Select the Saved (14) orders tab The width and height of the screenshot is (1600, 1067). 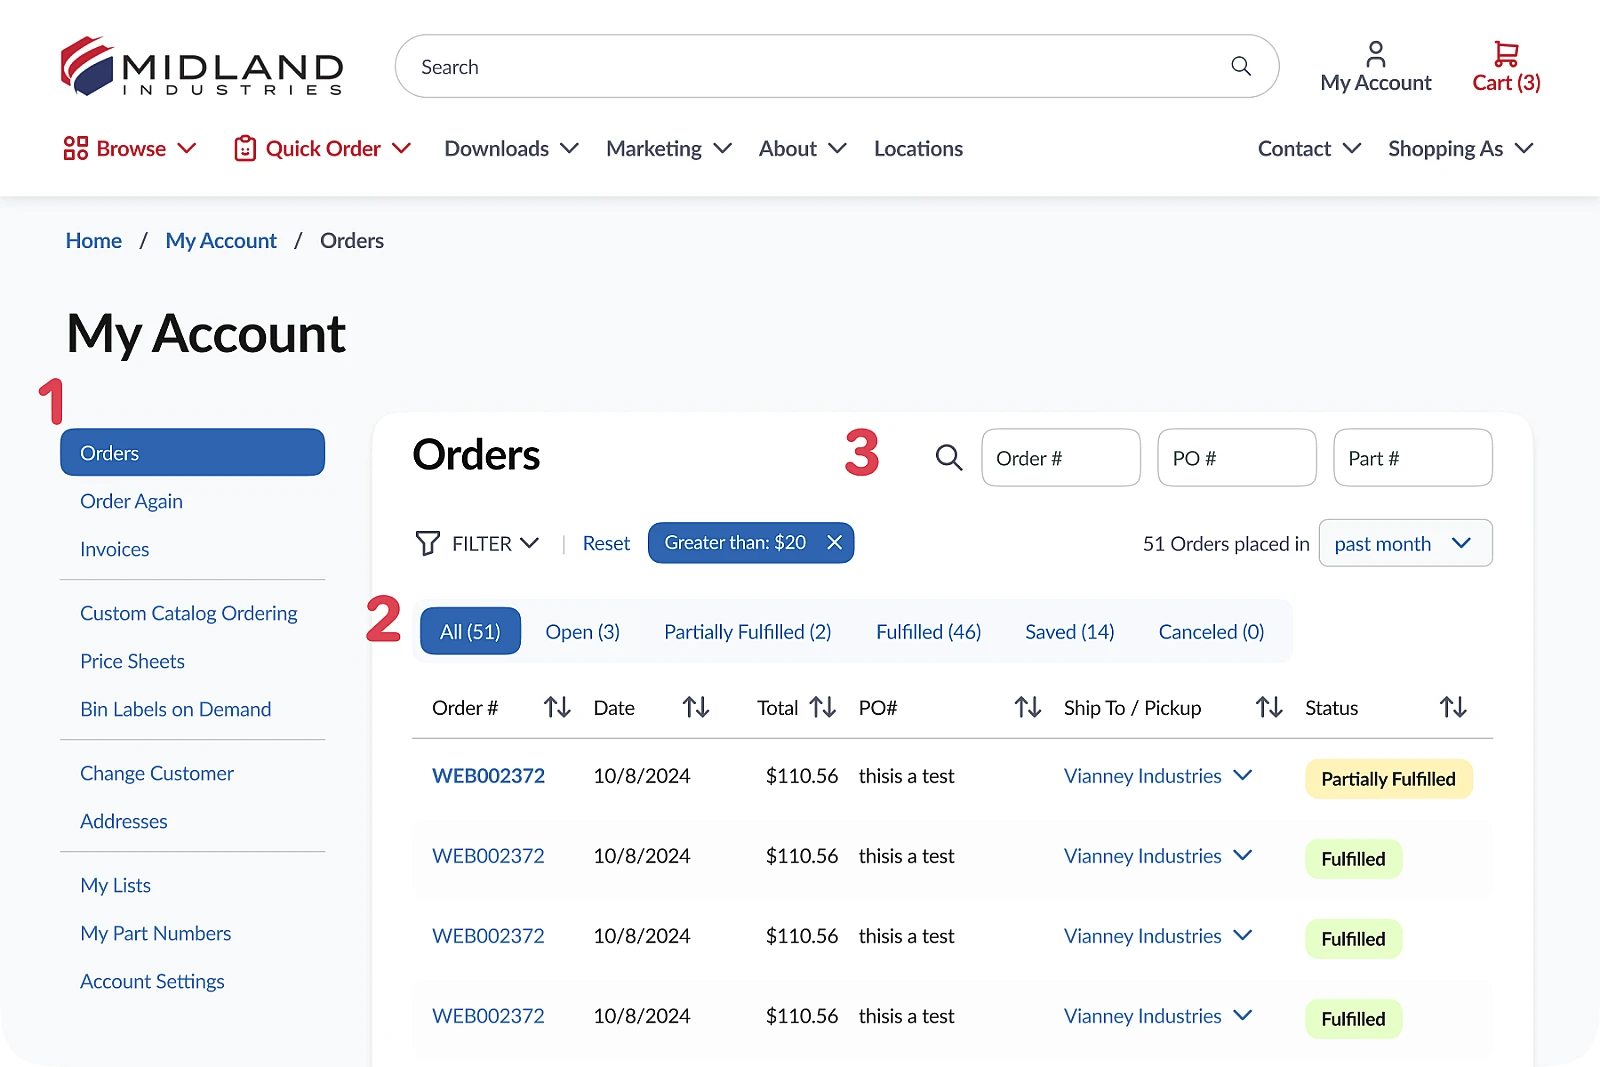1069,631
